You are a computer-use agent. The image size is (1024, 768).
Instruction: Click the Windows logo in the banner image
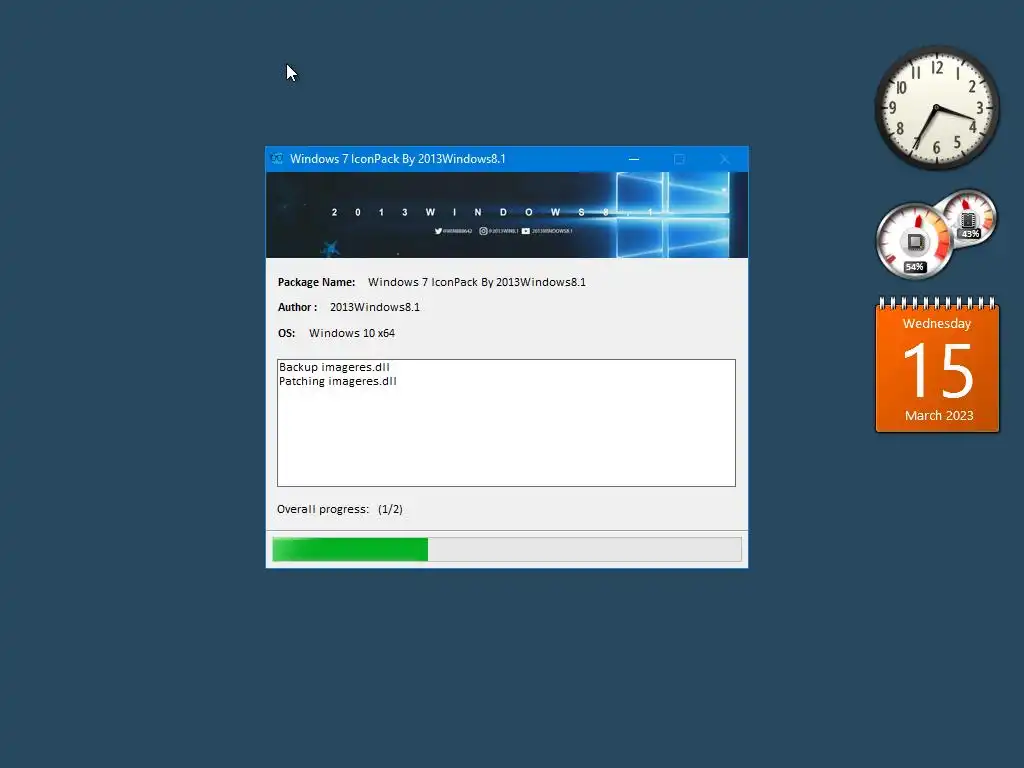click(673, 214)
